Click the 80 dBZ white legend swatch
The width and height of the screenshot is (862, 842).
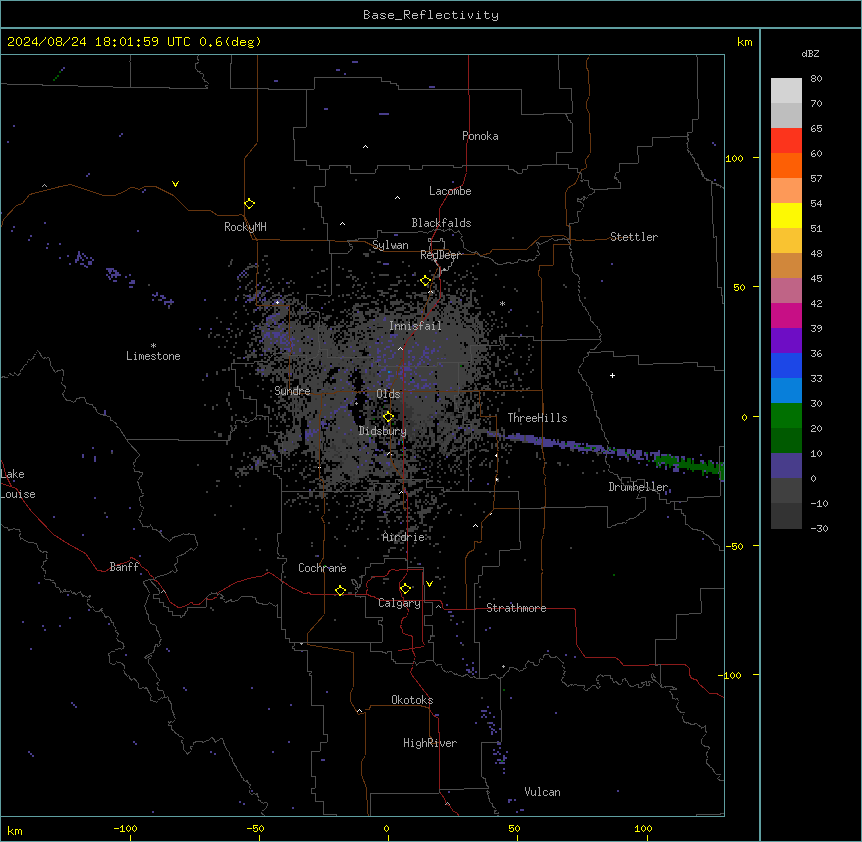pos(786,91)
